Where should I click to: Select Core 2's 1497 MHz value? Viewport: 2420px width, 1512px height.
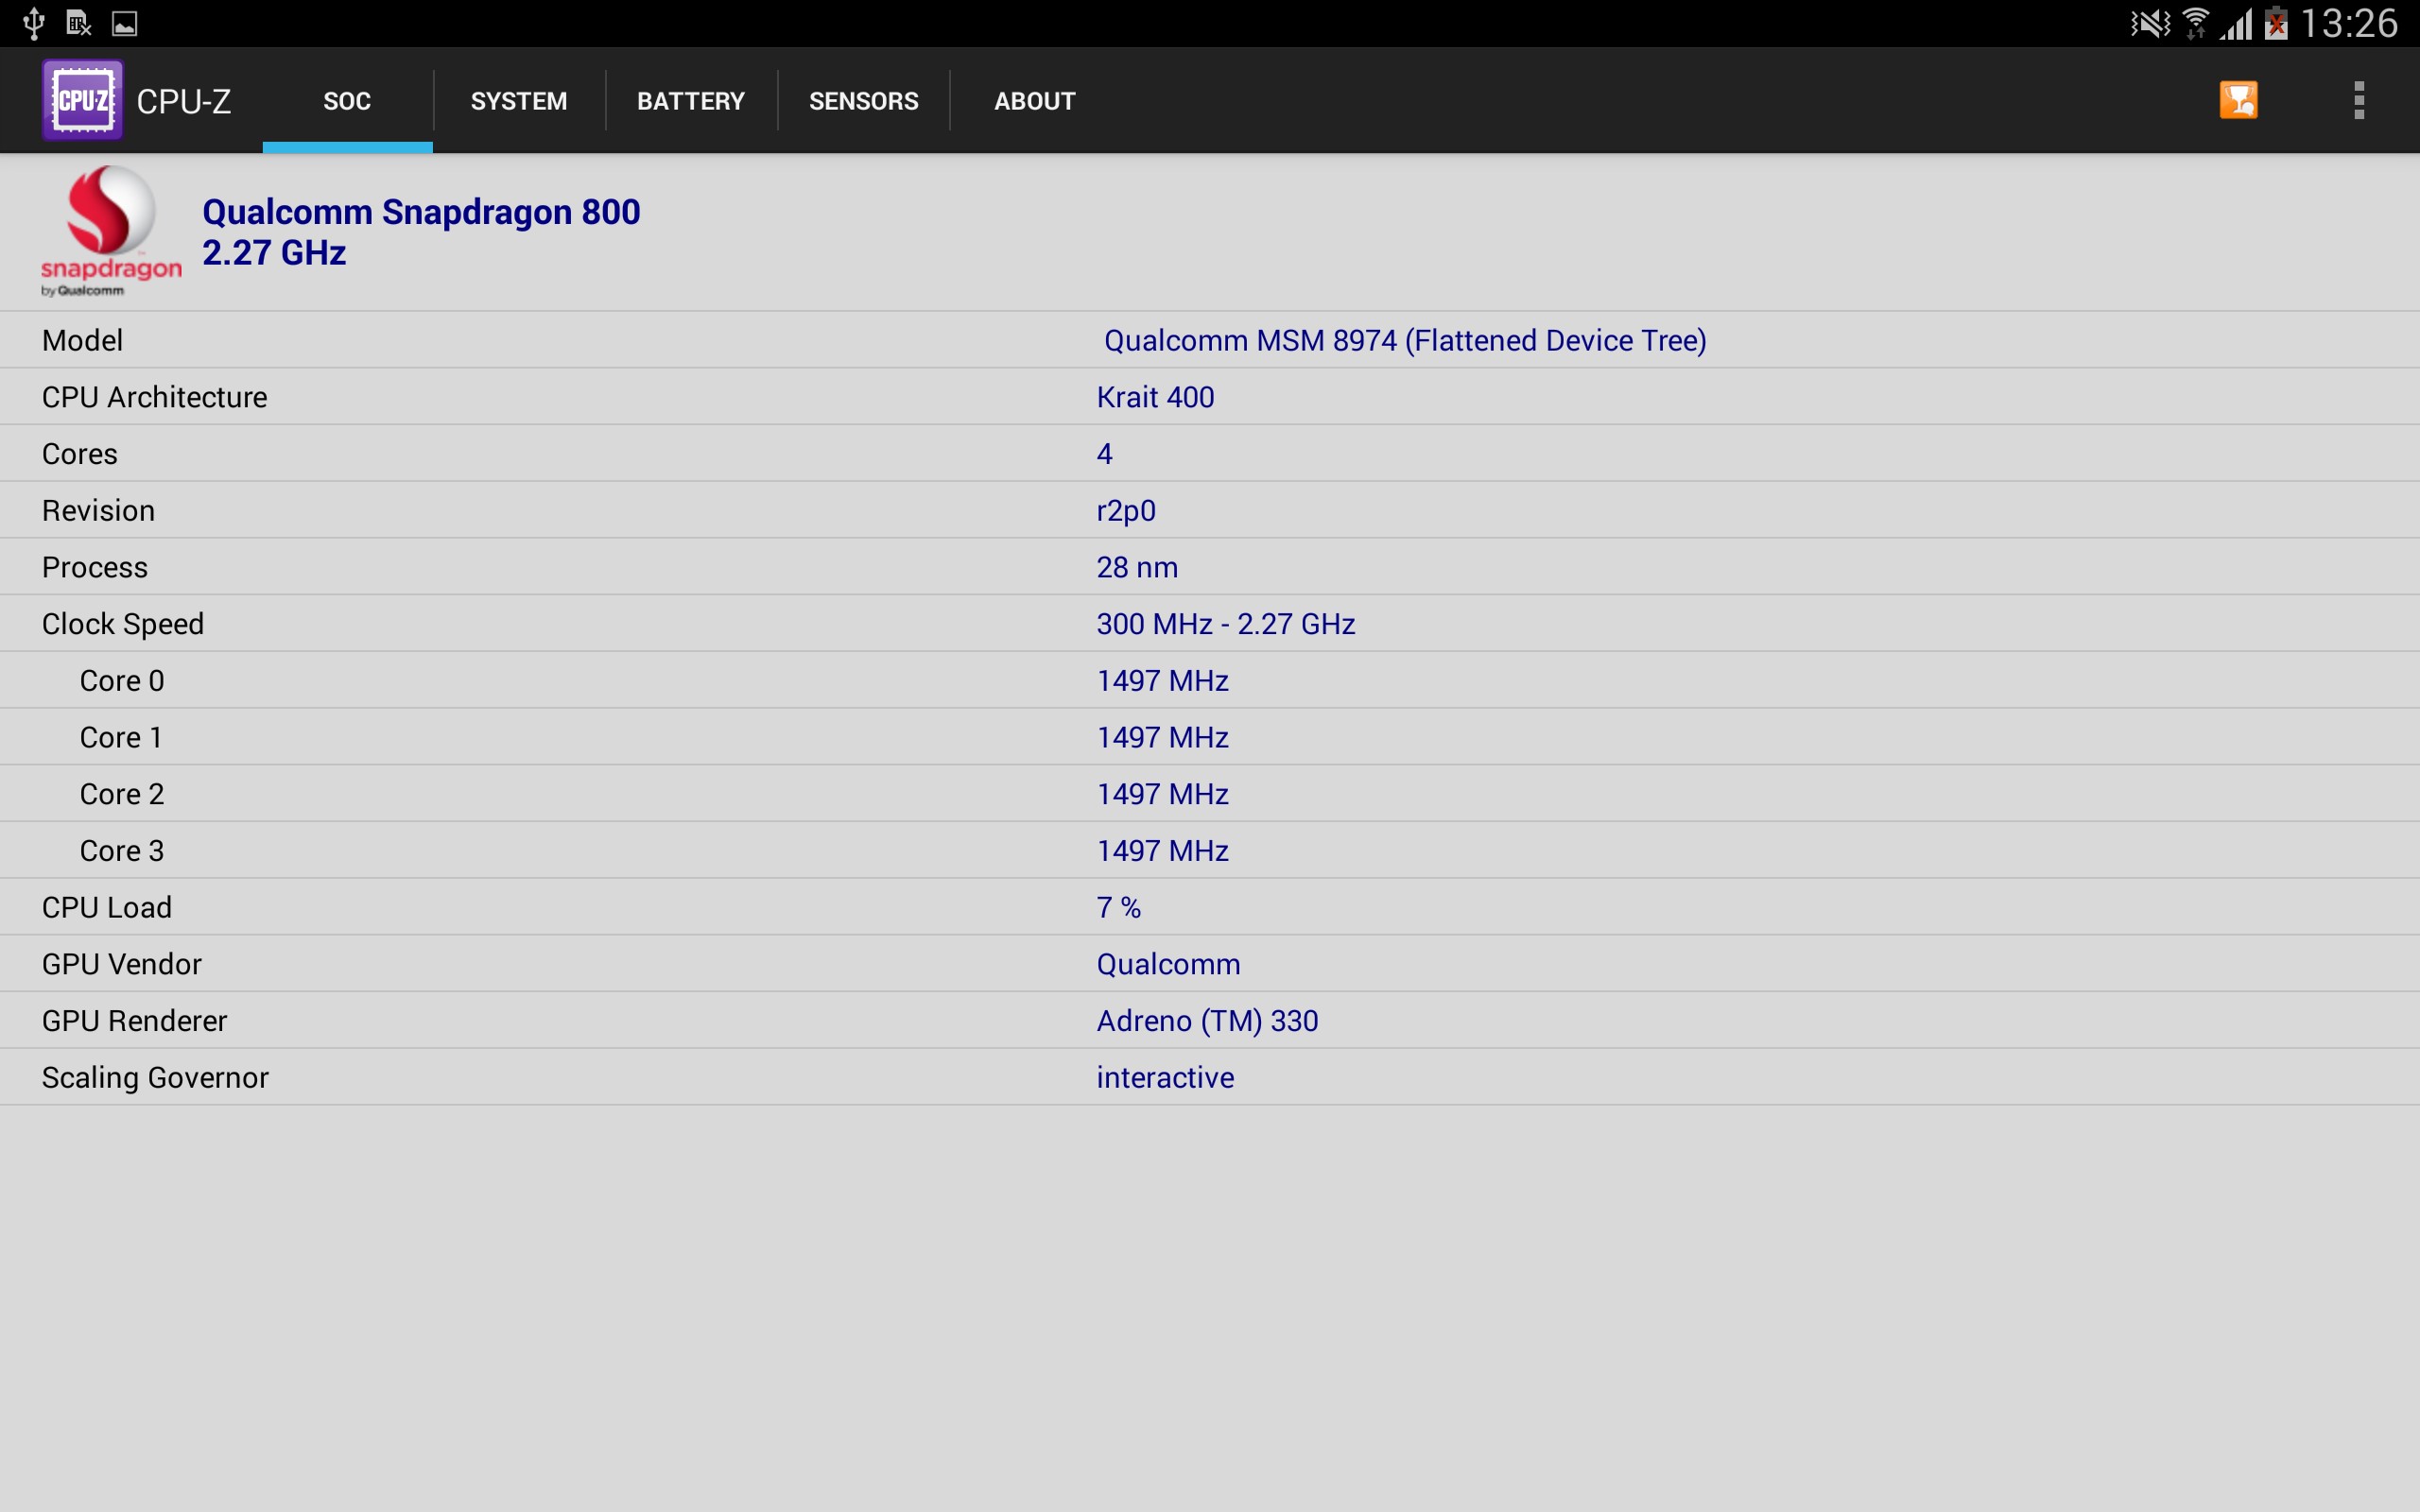(1162, 794)
